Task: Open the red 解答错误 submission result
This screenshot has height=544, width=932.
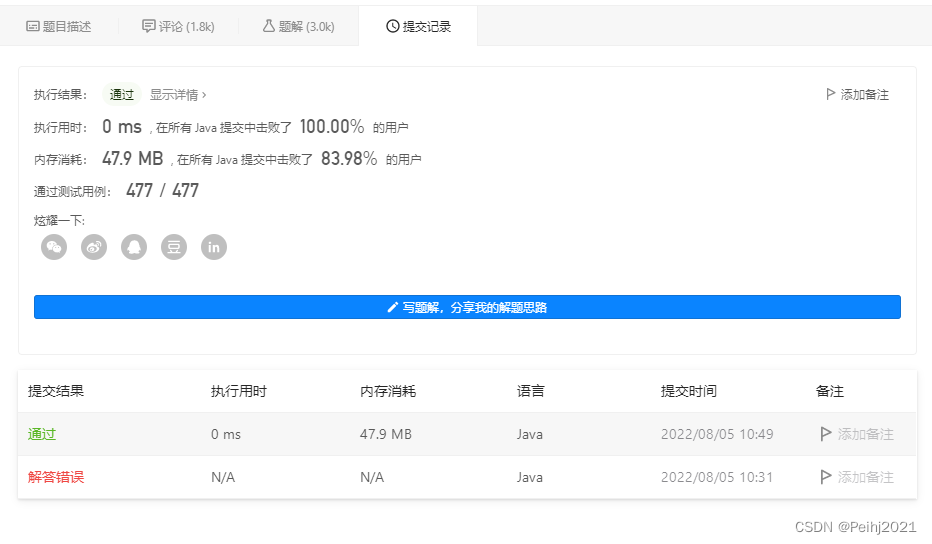Action: coord(56,477)
